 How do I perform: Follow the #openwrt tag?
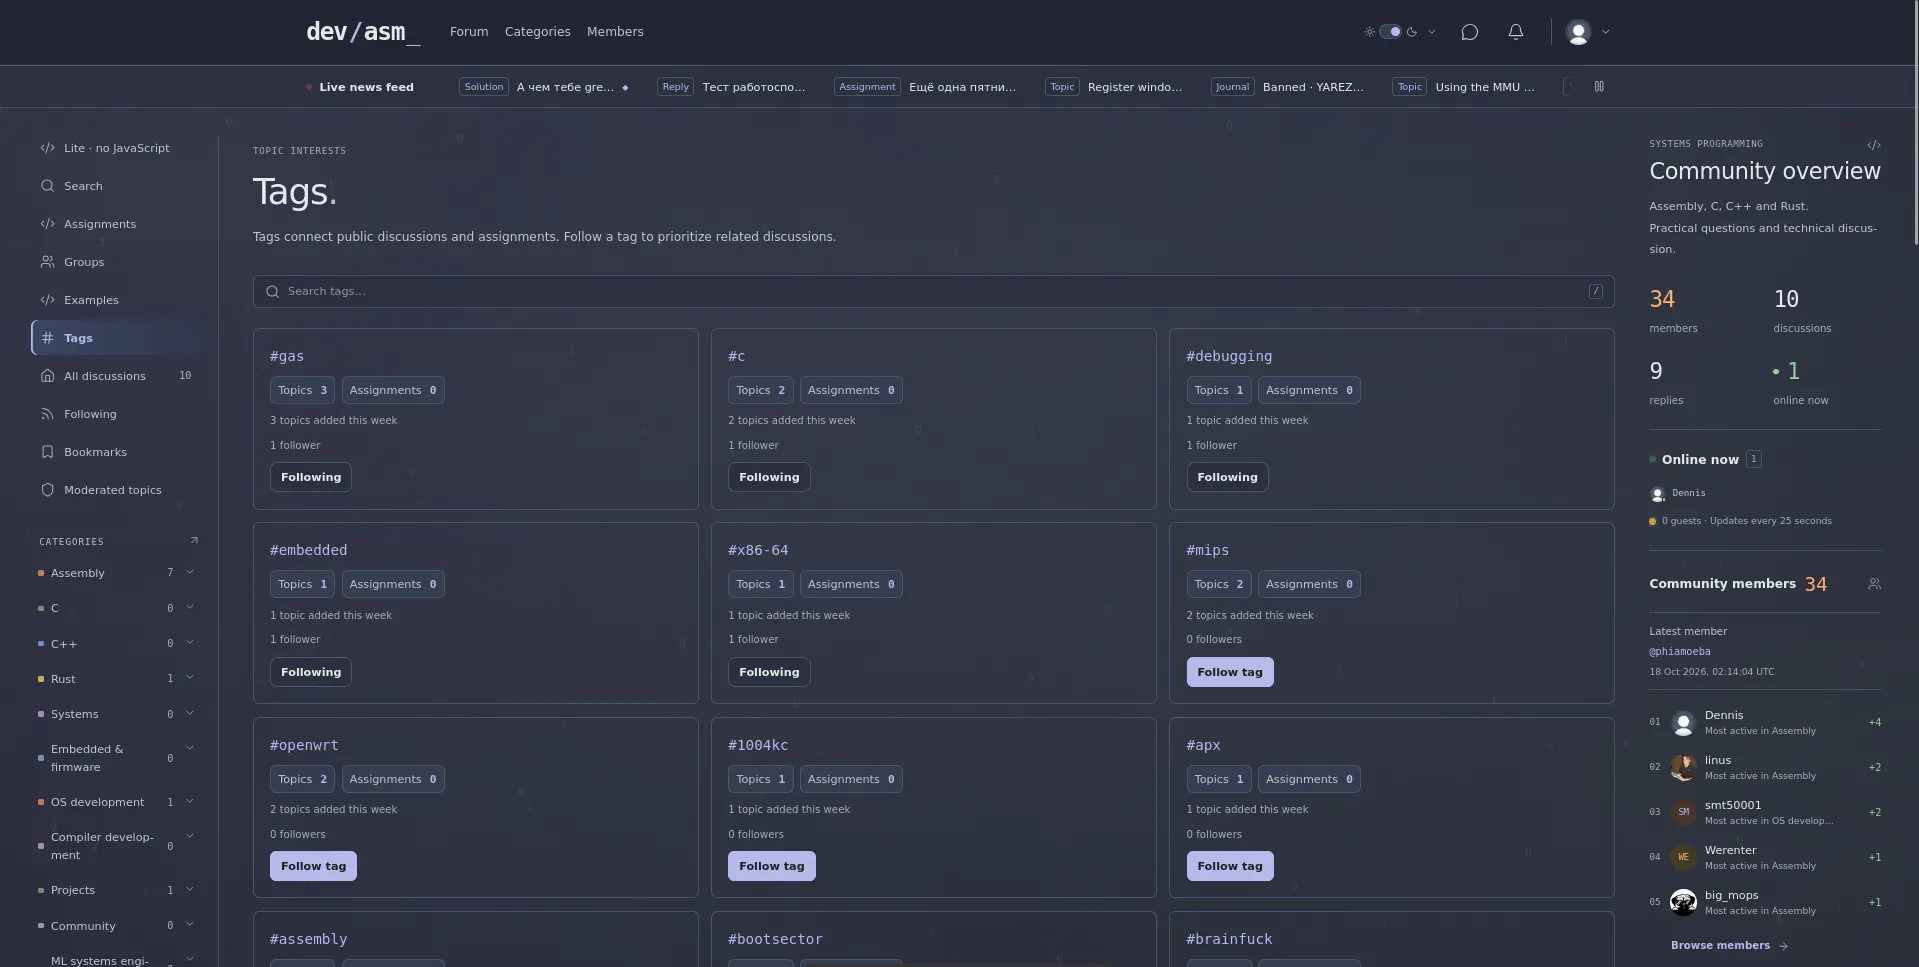click(x=313, y=866)
